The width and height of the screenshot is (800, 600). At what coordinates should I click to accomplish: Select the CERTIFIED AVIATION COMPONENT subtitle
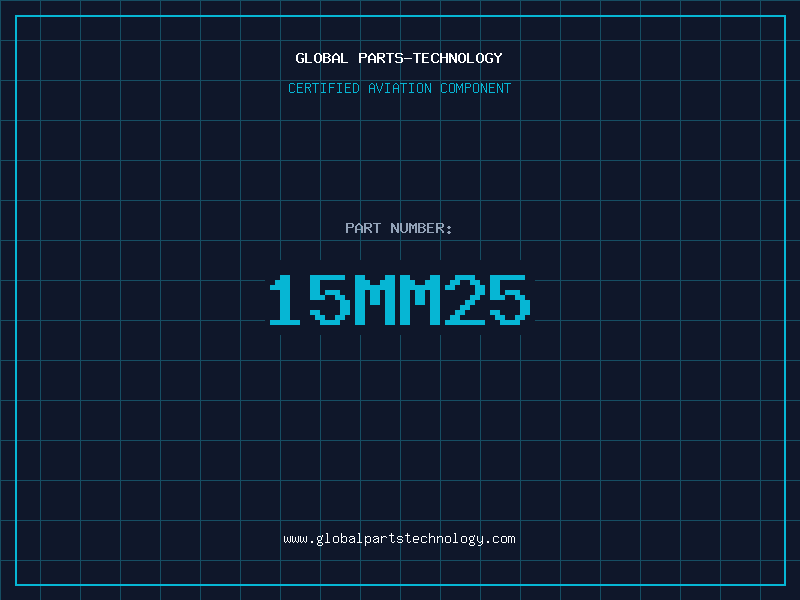tap(399, 88)
